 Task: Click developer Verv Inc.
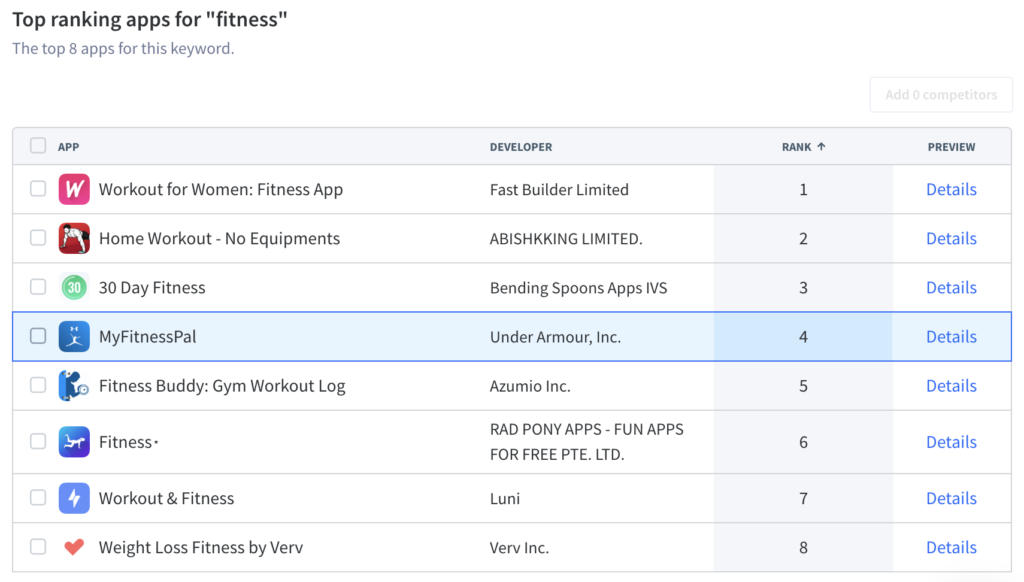(x=519, y=547)
